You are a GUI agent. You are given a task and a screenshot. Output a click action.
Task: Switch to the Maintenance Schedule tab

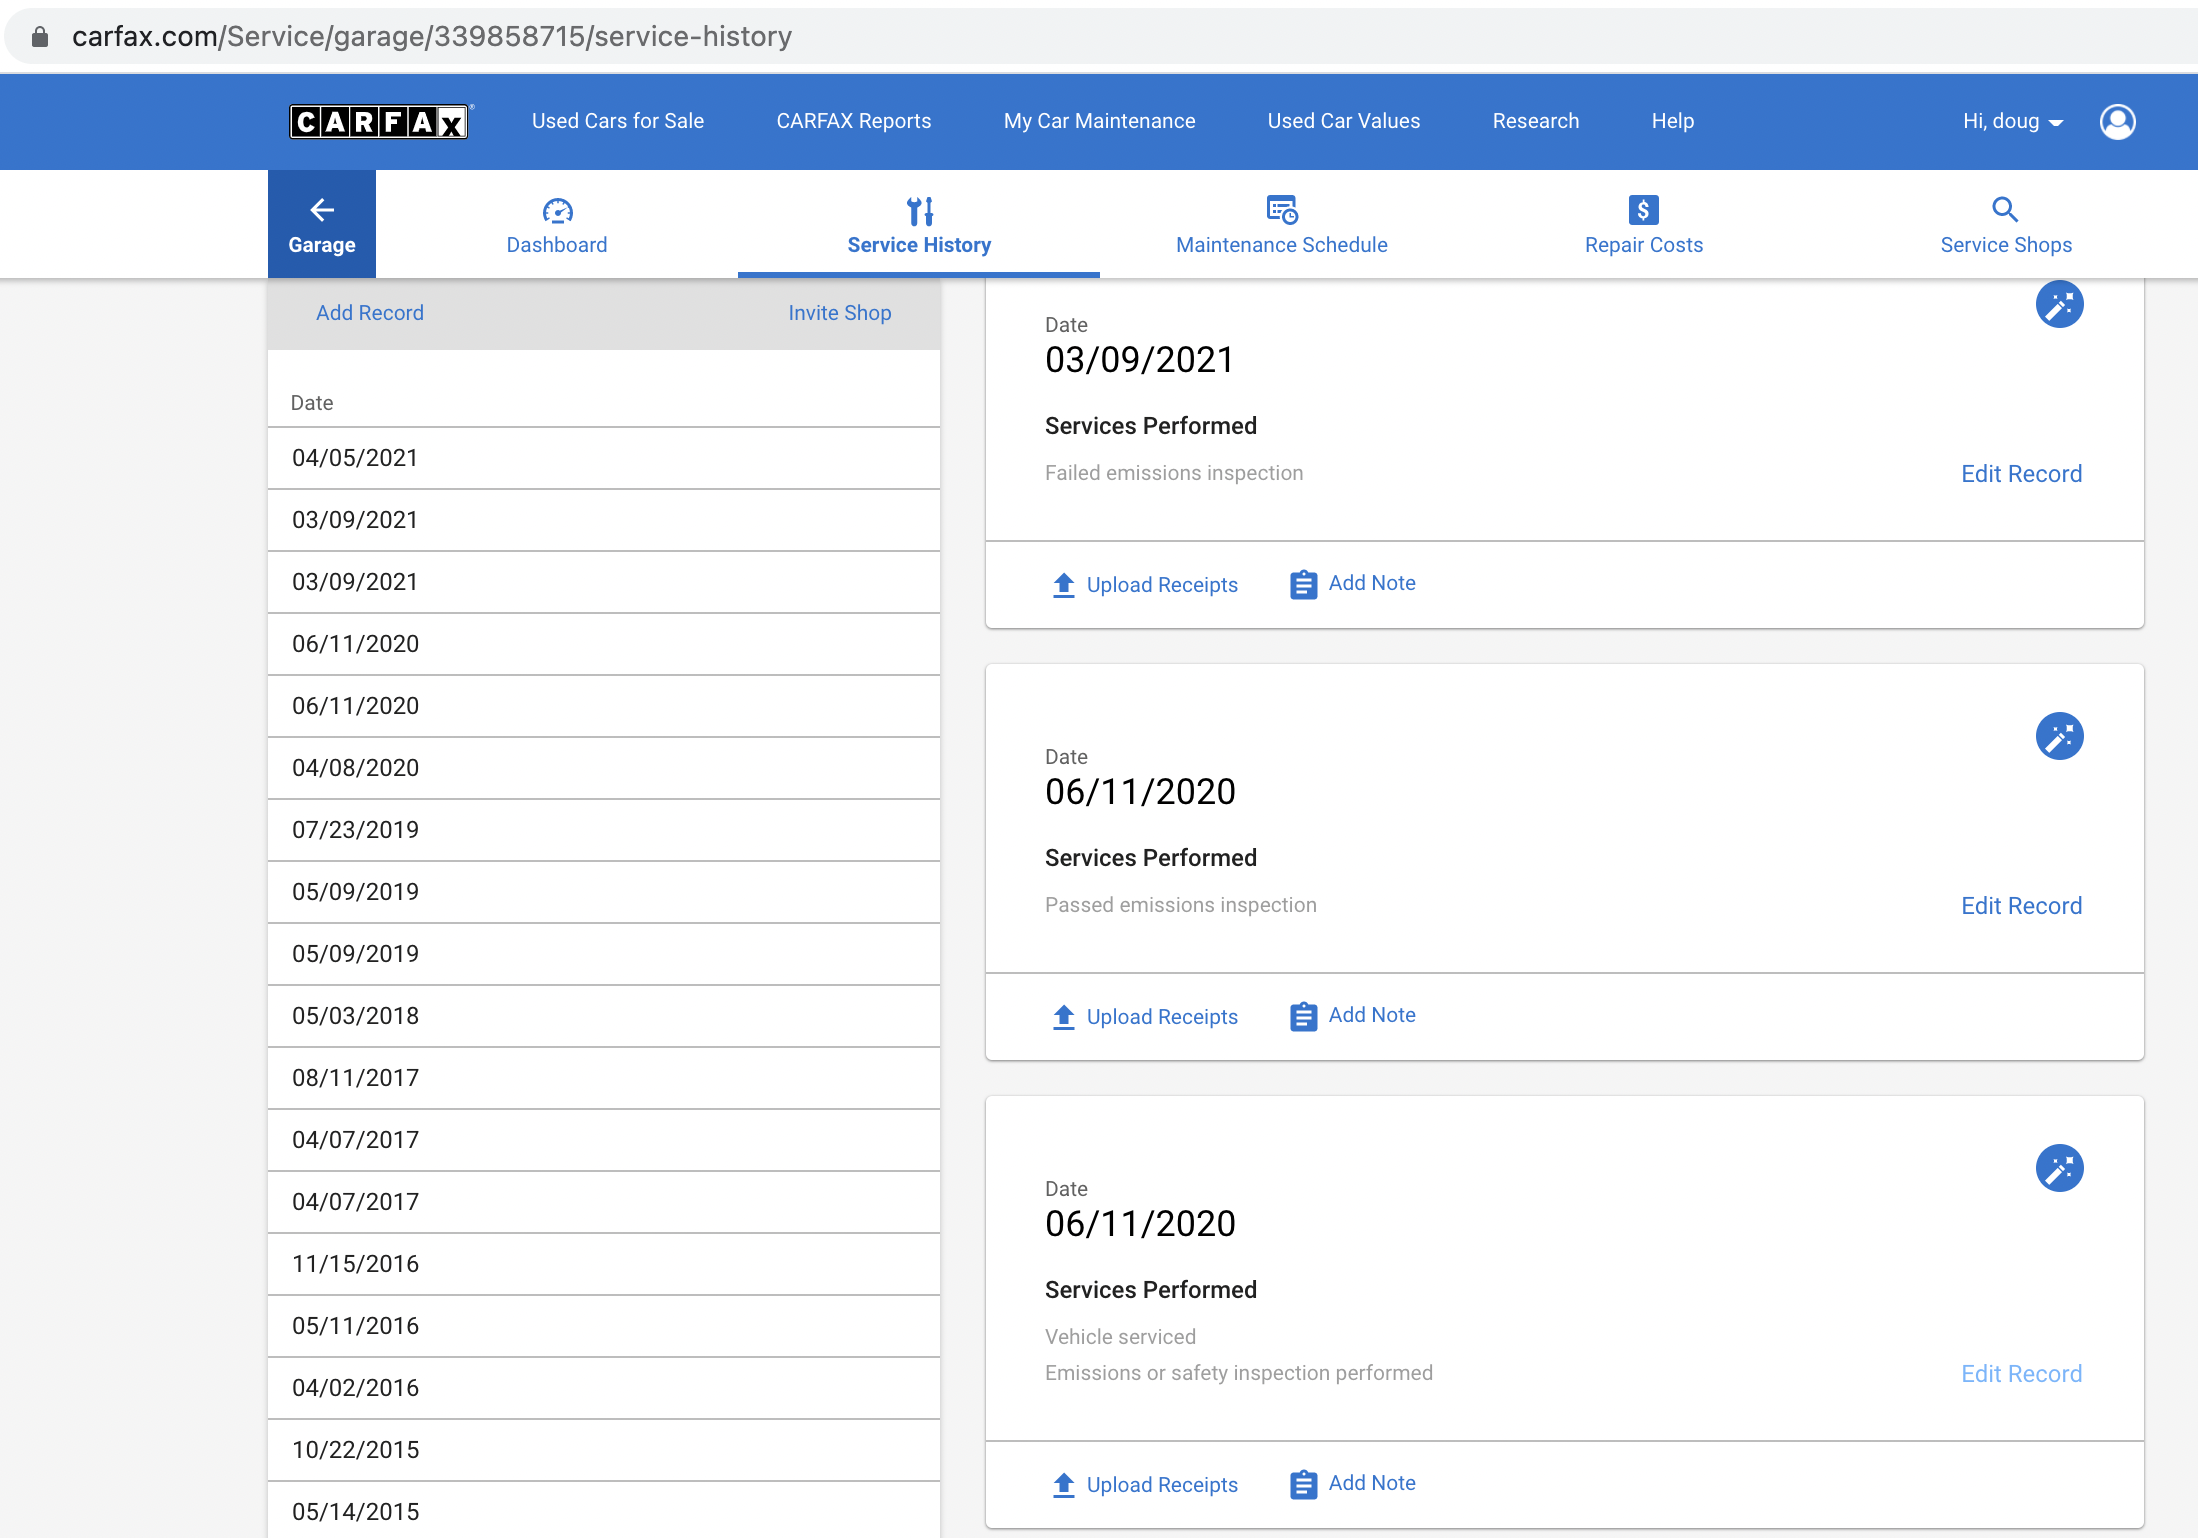coord(1282,224)
